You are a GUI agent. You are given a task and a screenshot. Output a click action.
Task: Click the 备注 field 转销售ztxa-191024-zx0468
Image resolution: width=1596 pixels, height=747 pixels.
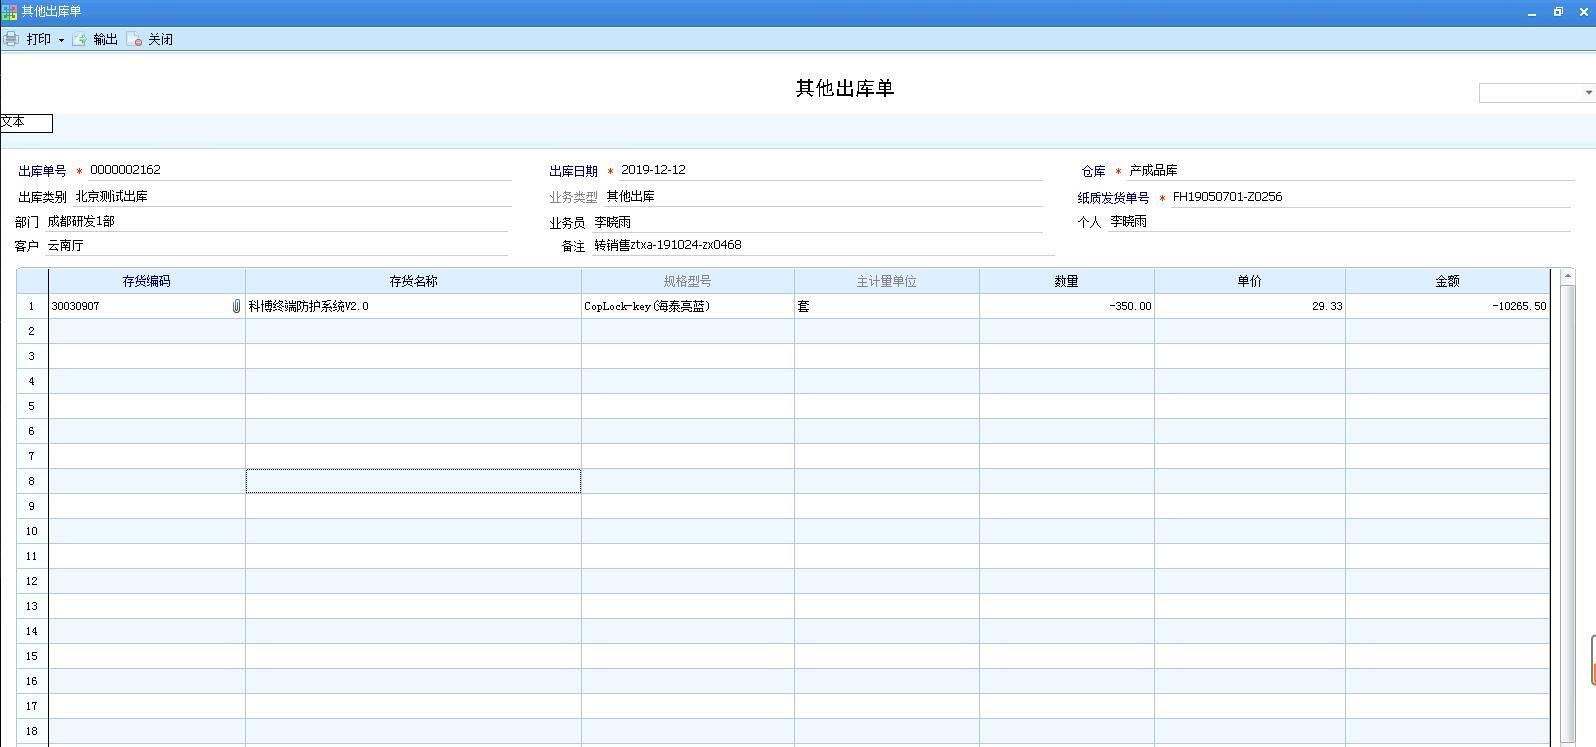click(824, 246)
